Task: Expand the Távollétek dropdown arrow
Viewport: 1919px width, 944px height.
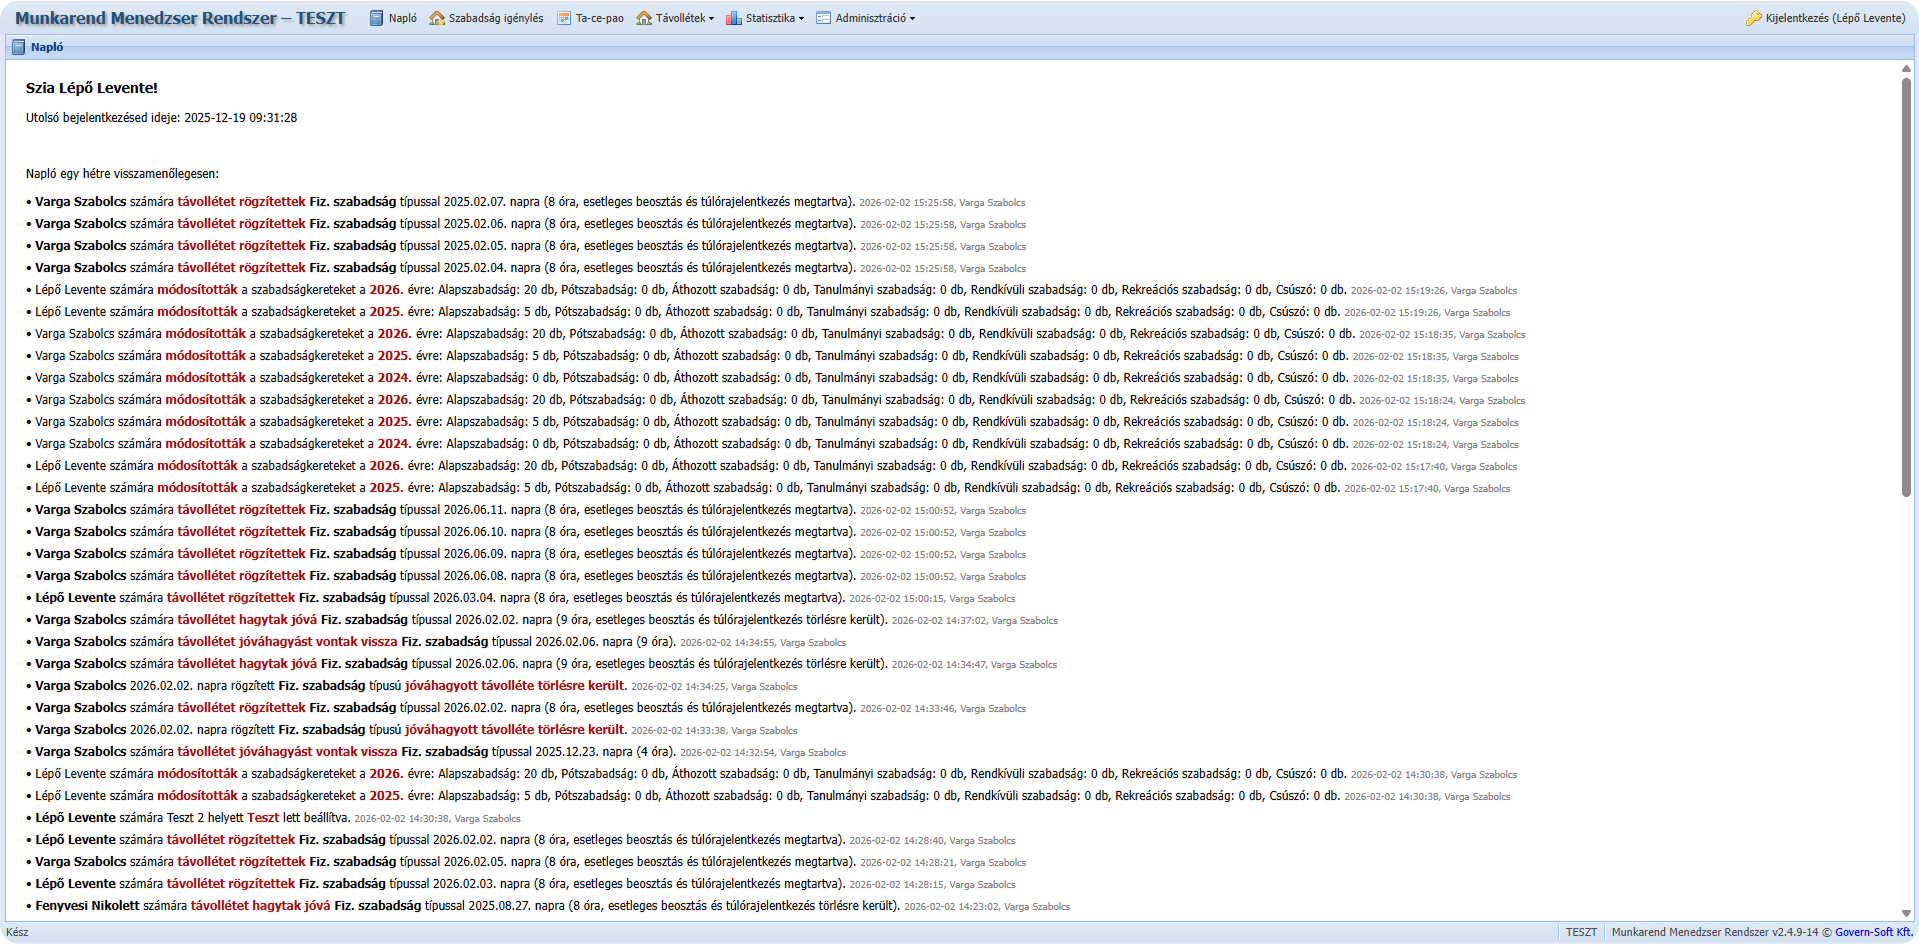Action: pos(711,19)
